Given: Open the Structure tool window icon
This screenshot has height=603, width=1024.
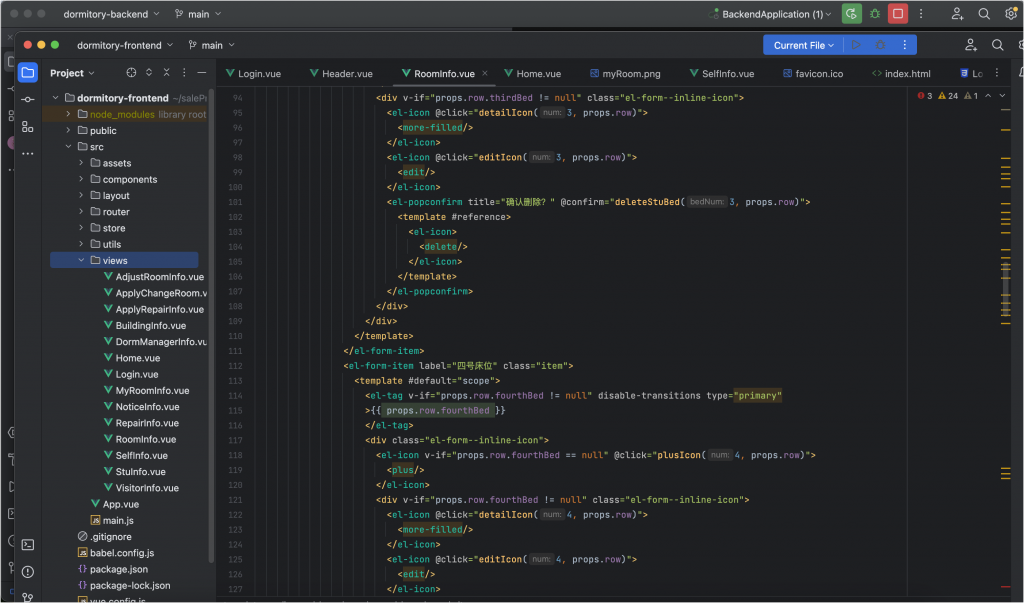Looking at the screenshot, I should pos(28,126).
